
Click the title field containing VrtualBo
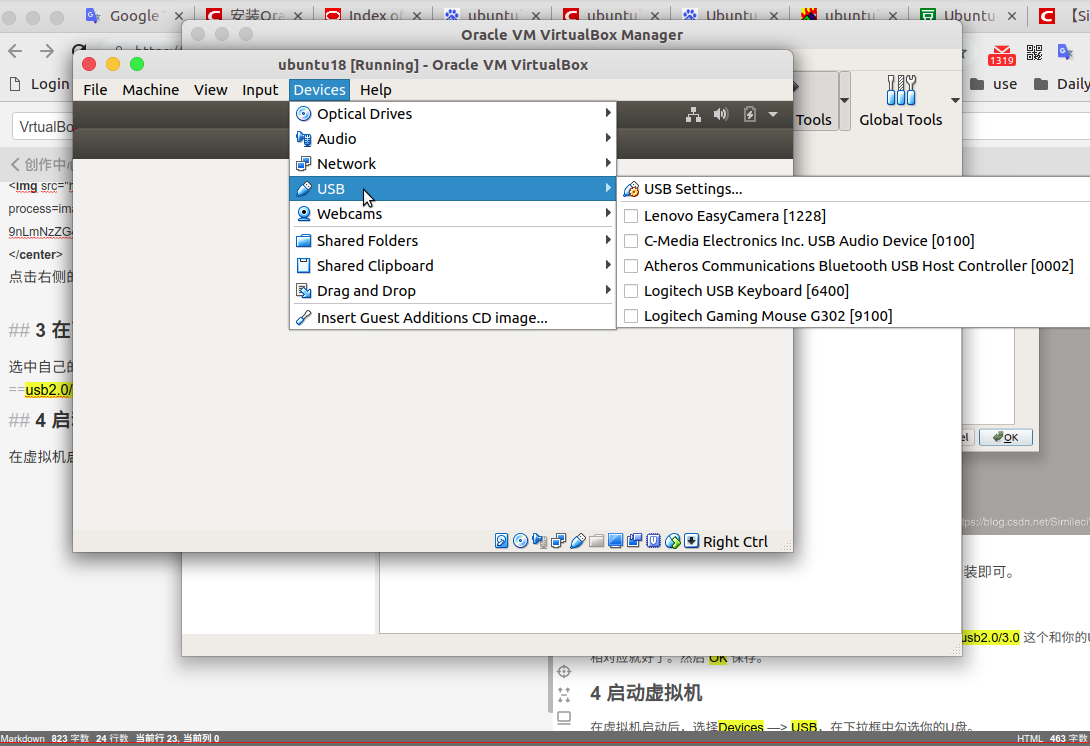pyautogui.click(x=43, y=127)
